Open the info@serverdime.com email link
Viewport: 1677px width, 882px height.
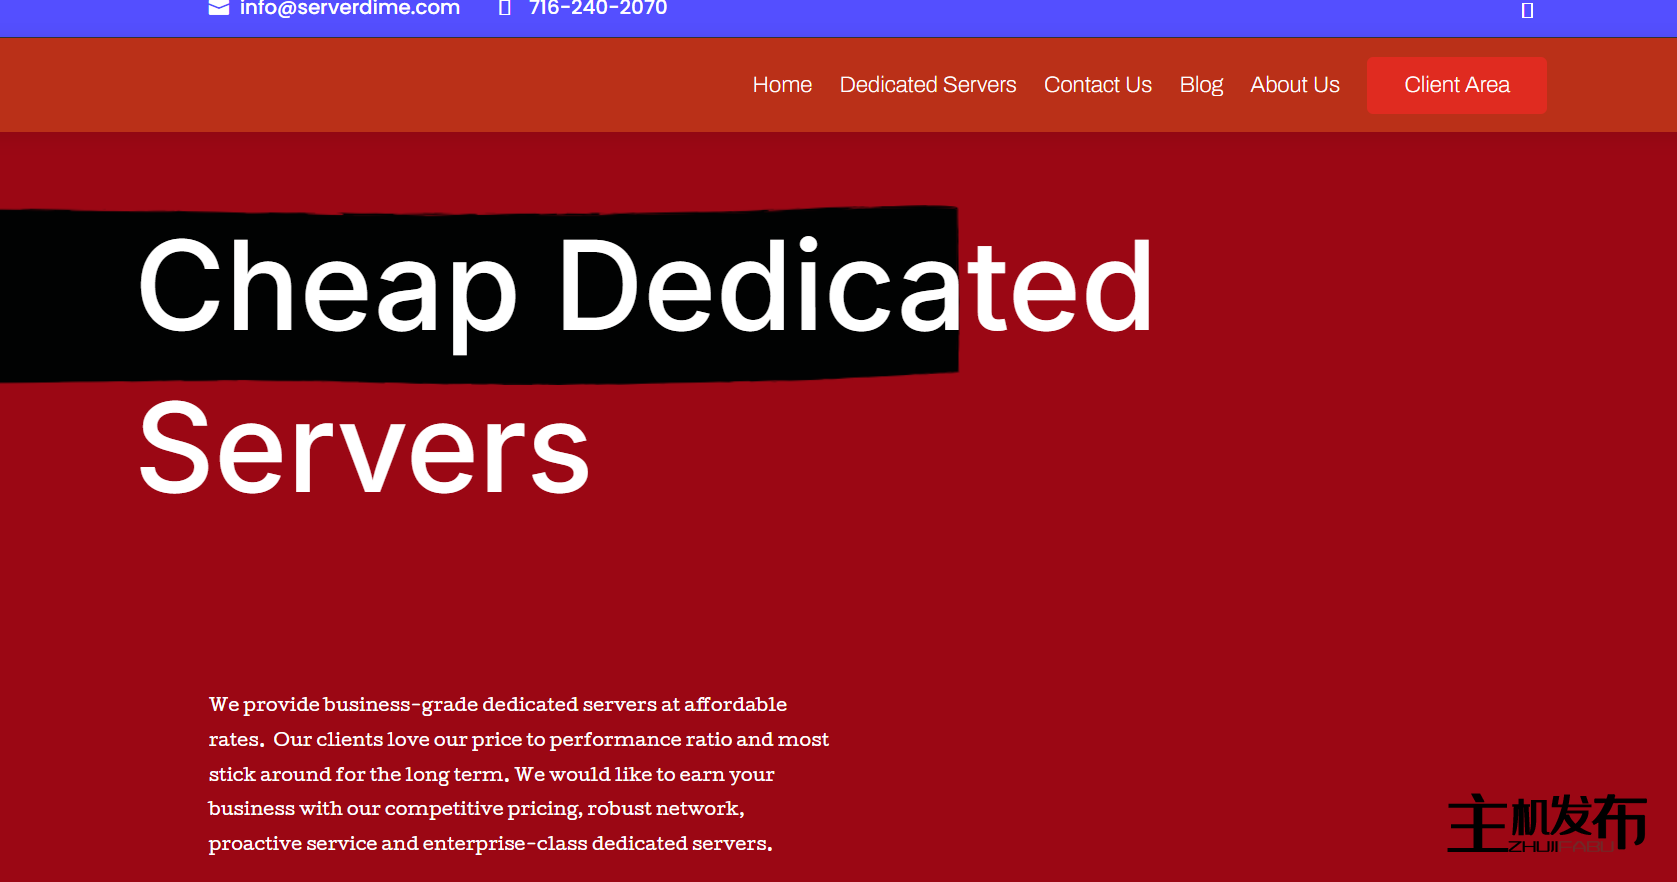[349, 9]
